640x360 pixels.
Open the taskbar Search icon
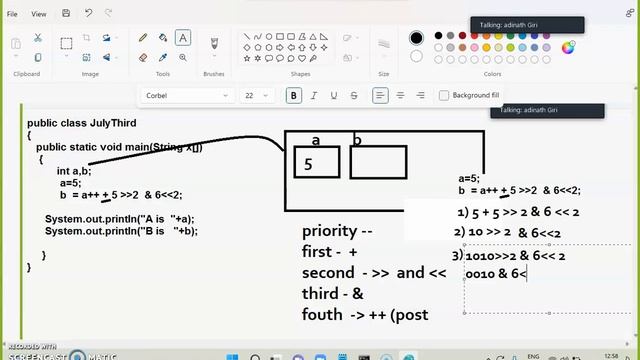(255, 357)
